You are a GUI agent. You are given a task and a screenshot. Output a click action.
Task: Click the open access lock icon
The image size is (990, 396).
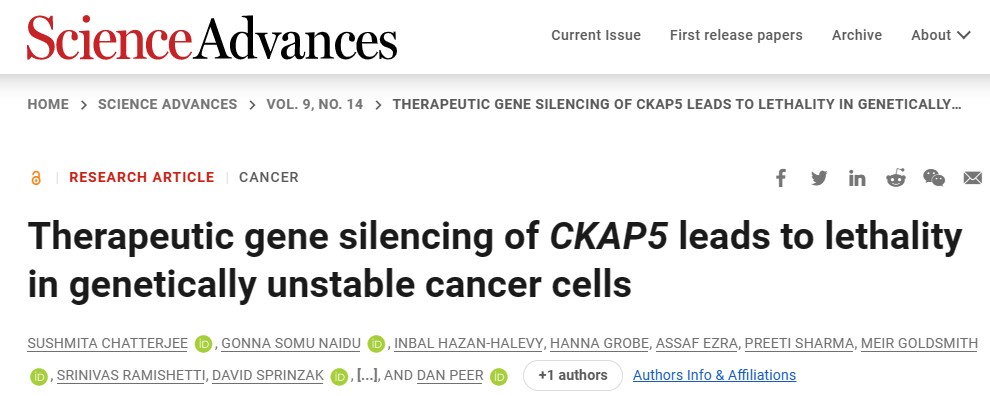[x=36, y=178]
